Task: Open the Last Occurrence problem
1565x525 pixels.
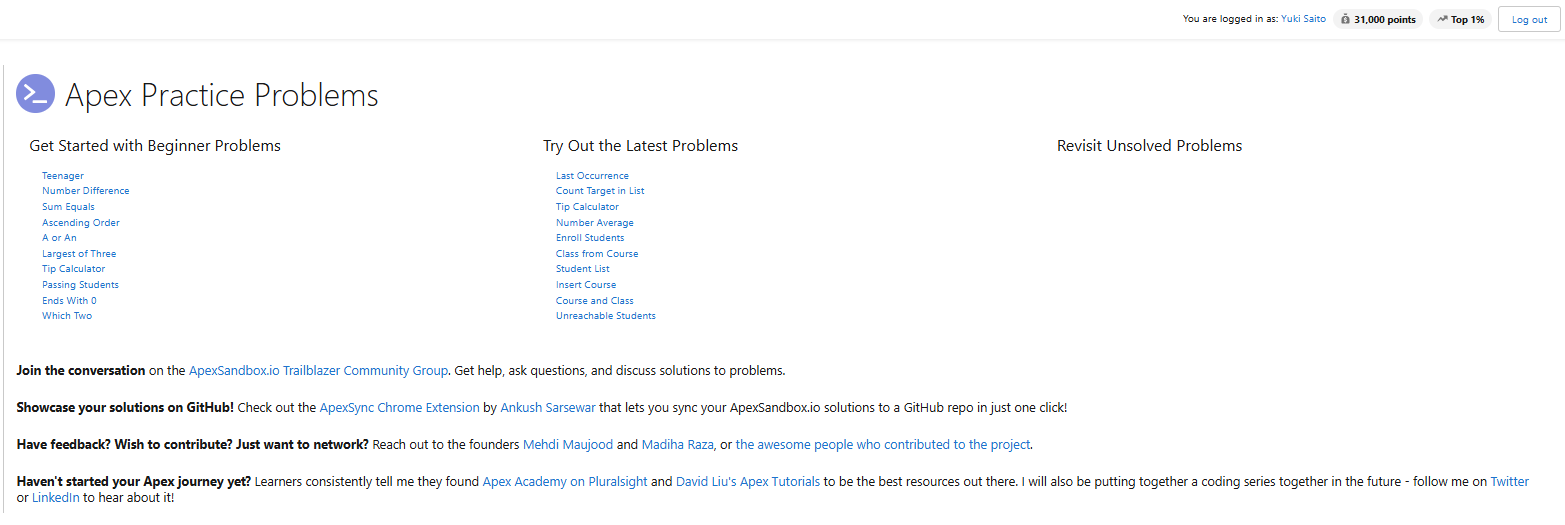Action: coord(592,176)
